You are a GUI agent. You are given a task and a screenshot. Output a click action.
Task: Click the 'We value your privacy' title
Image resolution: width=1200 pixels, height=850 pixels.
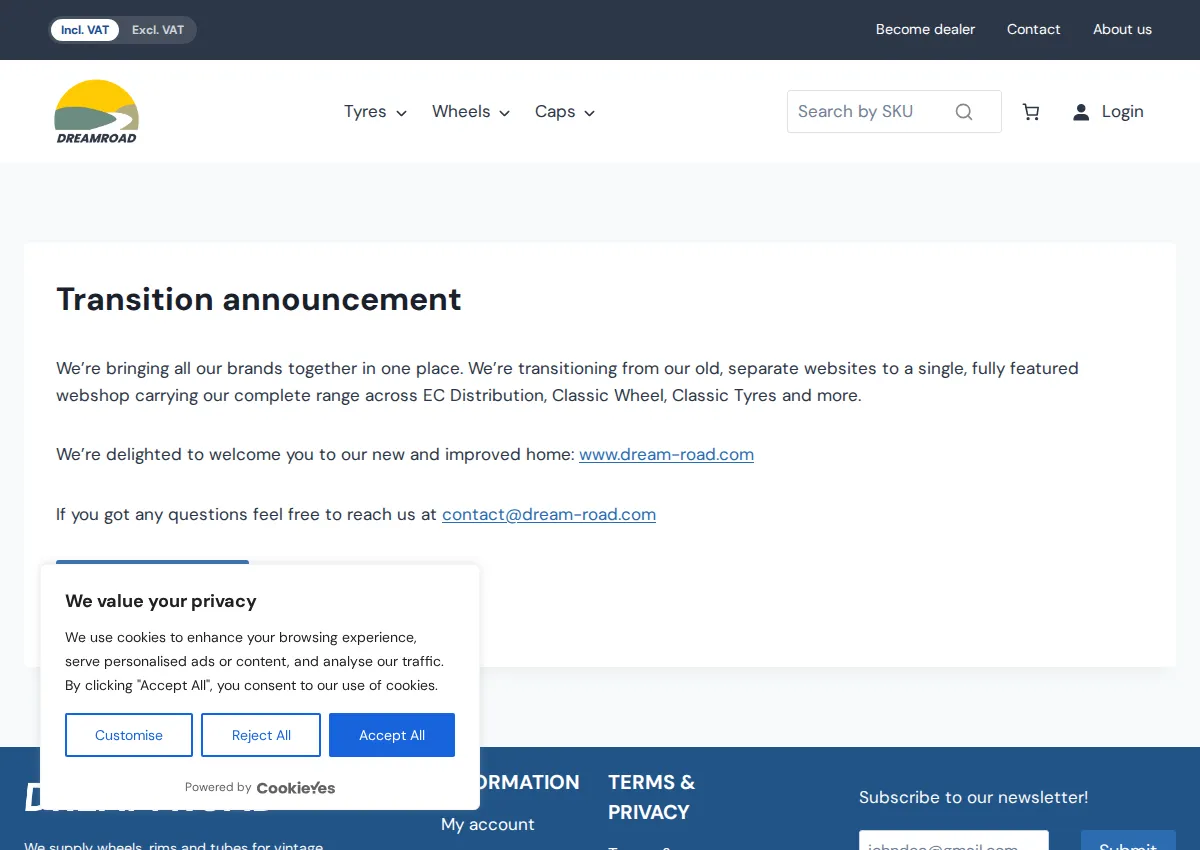coord(161,601)
